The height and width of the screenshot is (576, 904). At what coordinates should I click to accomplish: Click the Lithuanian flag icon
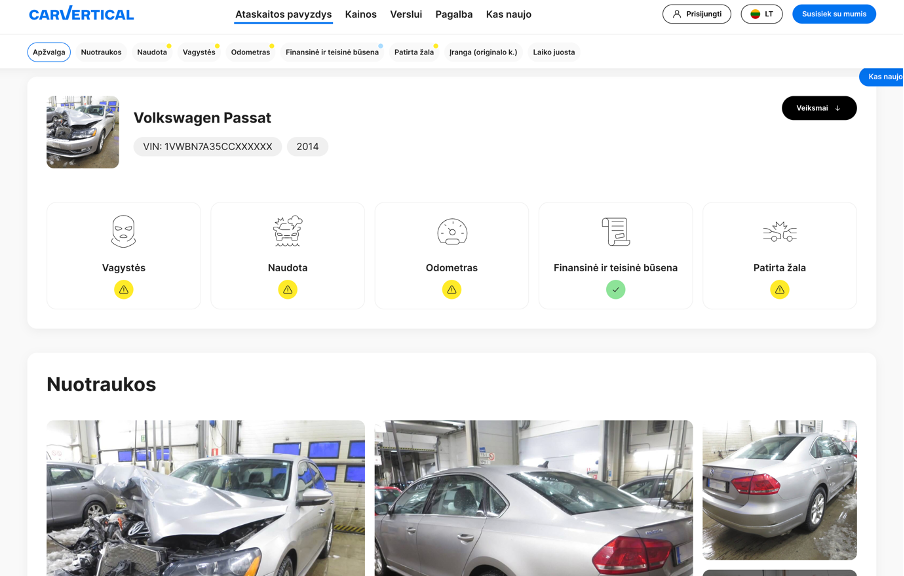(755, 14)
